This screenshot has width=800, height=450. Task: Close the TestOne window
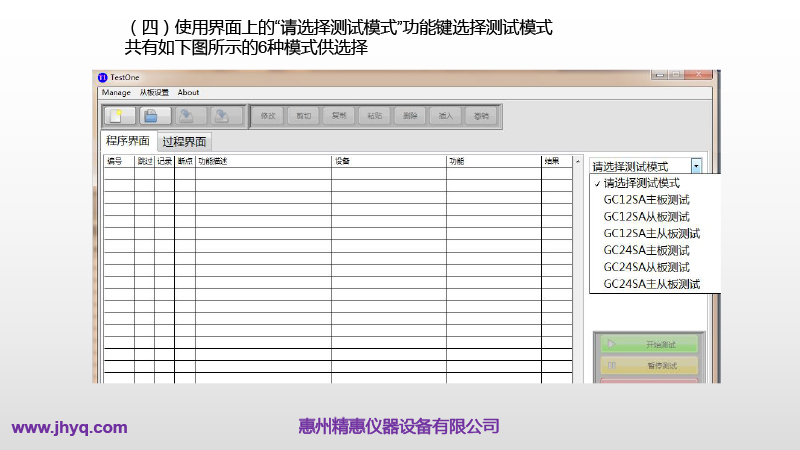698,74
